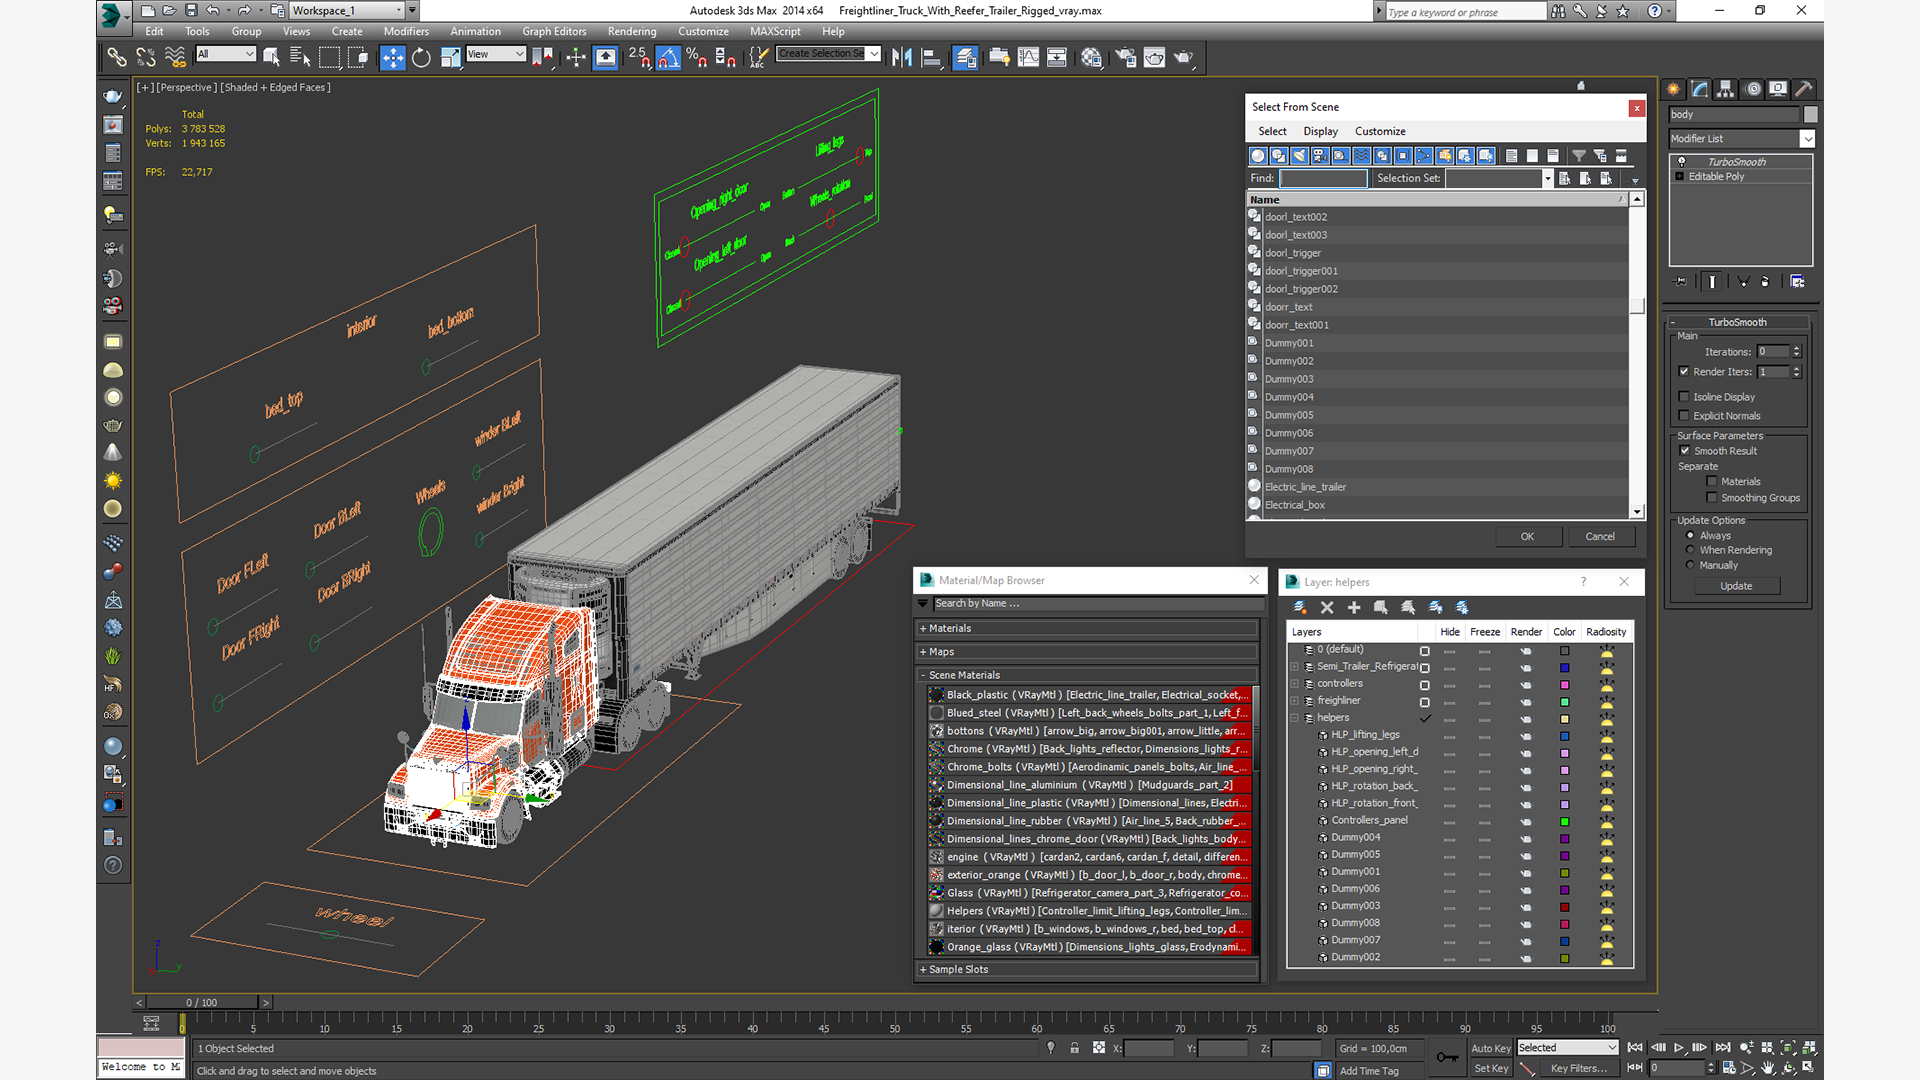The height and width of the screenshot is (1080, 1920).
Task: Open the Graph Editors menu
Action: [554, 31]
